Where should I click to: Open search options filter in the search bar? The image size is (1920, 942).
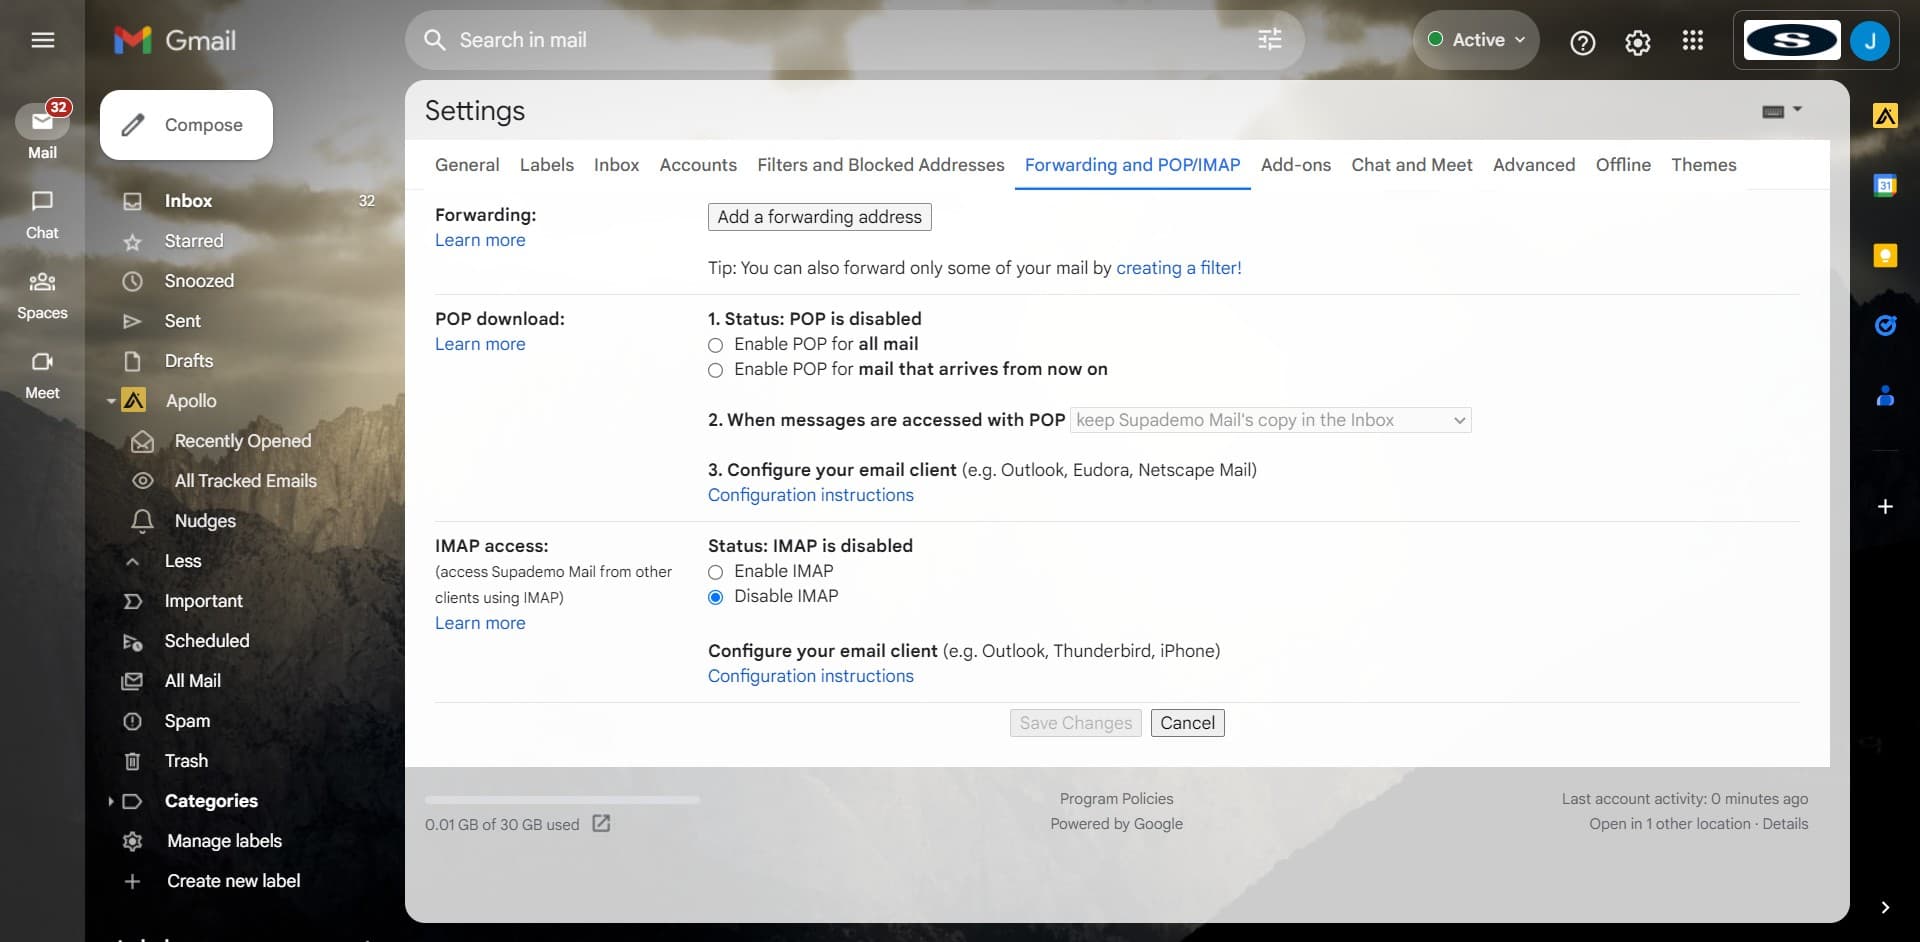(1269, 40)
